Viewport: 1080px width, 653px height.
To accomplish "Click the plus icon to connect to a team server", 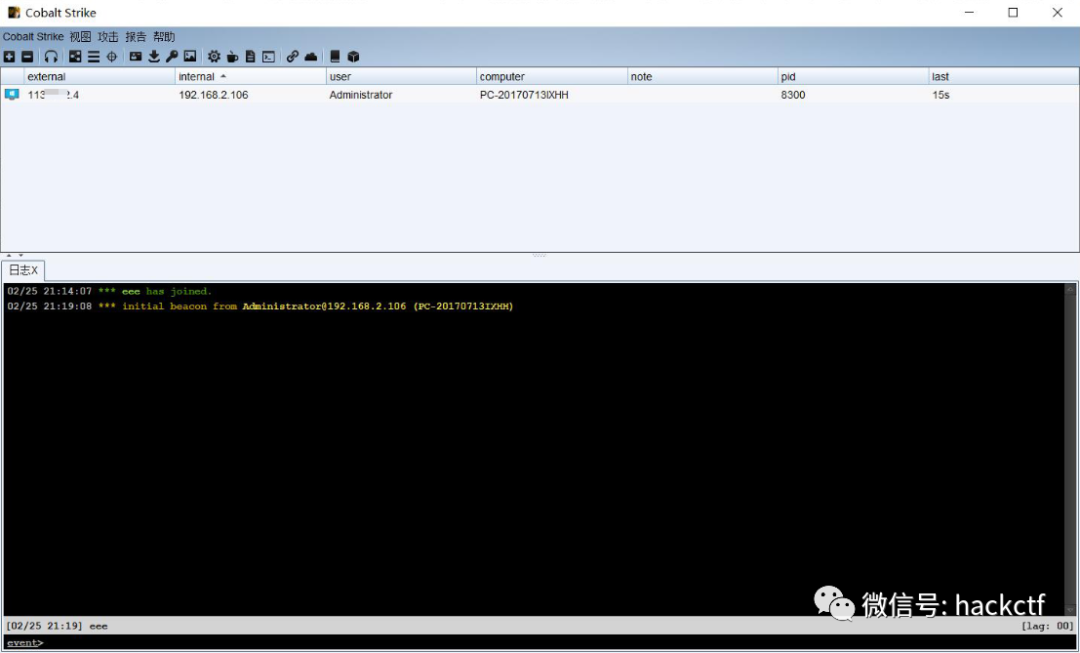I will pos(9,57).
